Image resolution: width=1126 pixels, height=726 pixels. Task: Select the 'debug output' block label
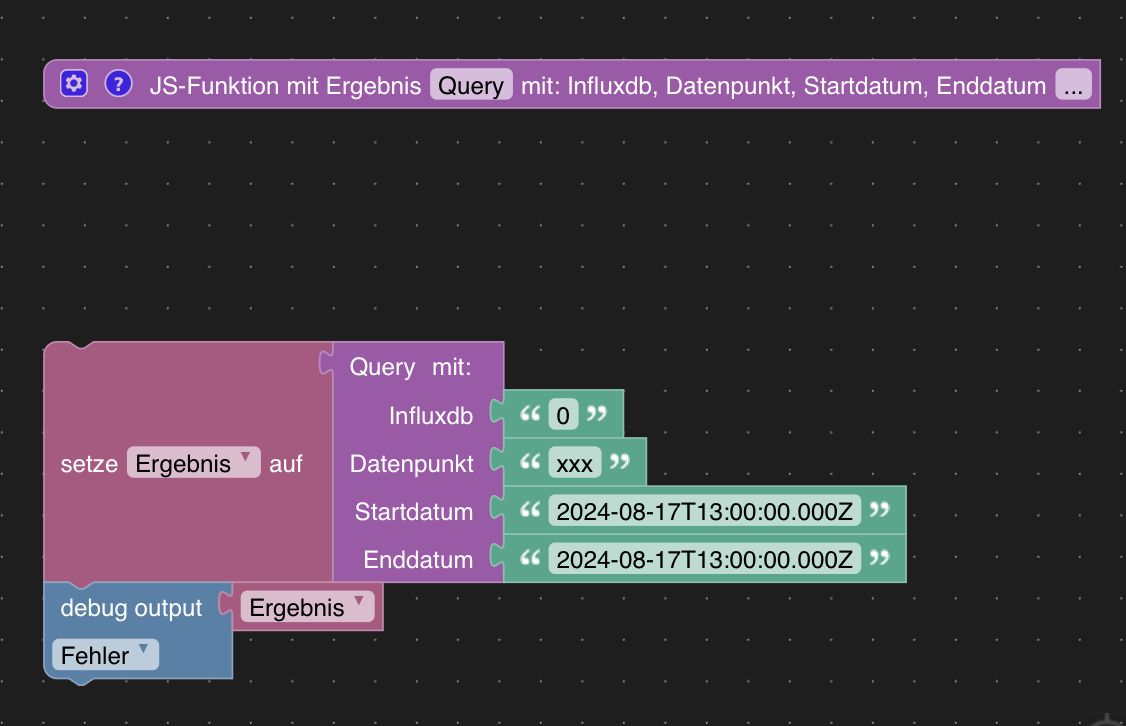coord(131,608)
